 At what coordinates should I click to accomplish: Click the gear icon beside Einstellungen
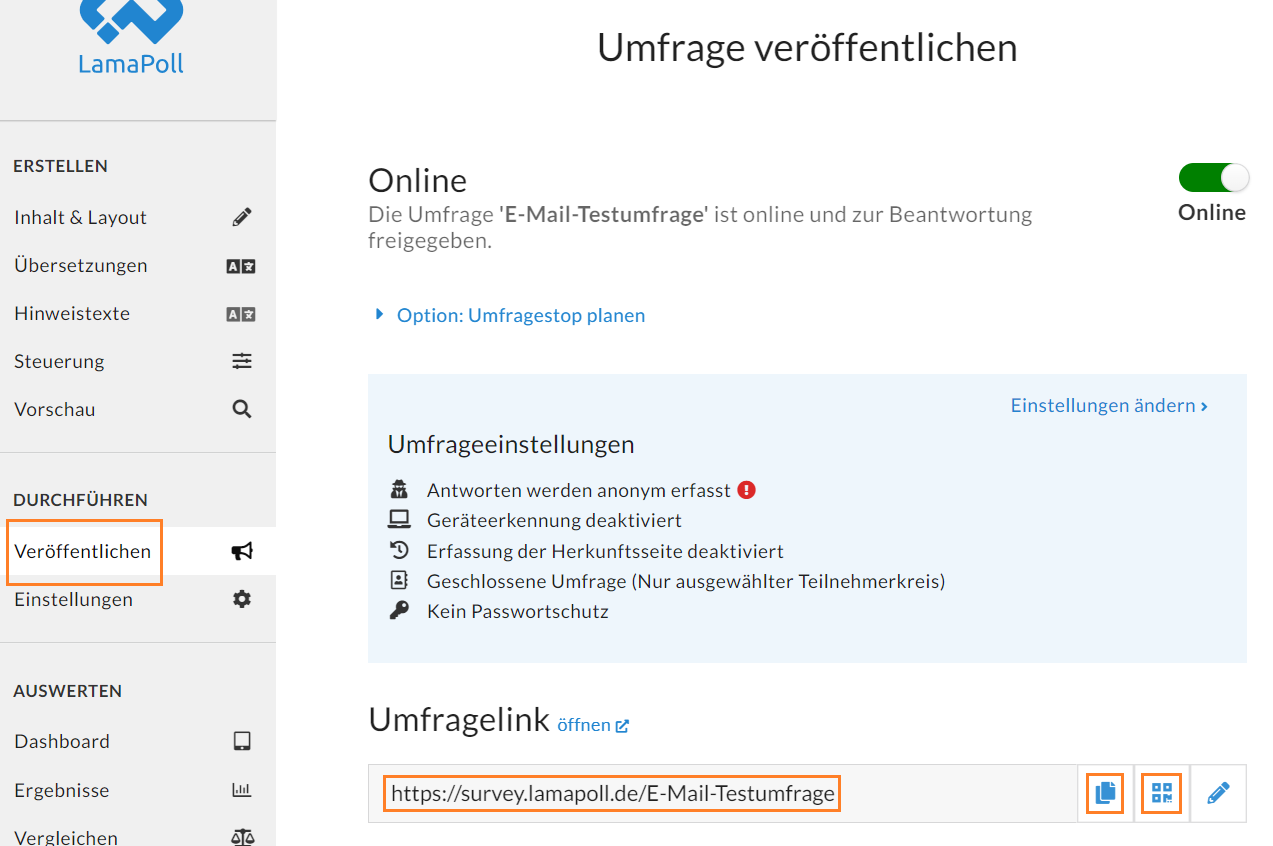242,600
